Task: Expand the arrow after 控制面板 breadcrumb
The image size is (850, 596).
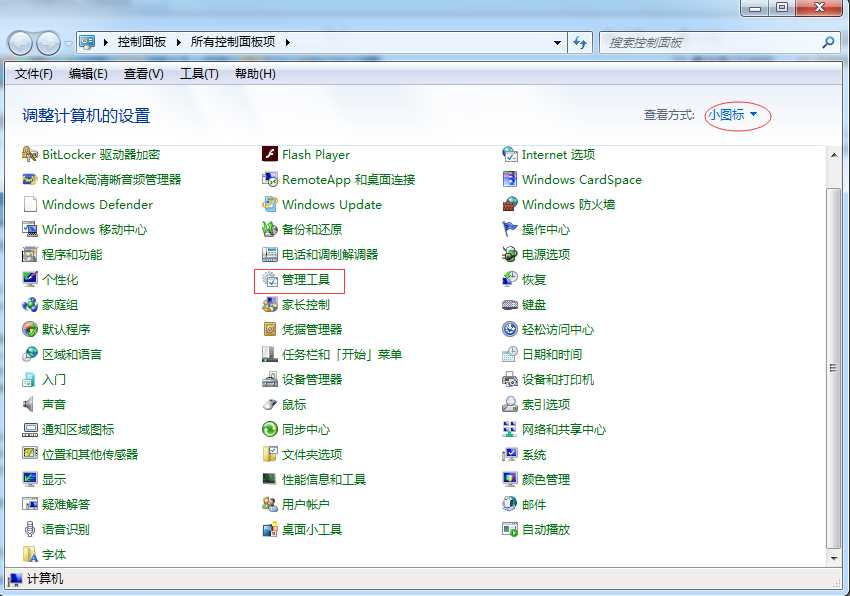Action: coord(178,42)
